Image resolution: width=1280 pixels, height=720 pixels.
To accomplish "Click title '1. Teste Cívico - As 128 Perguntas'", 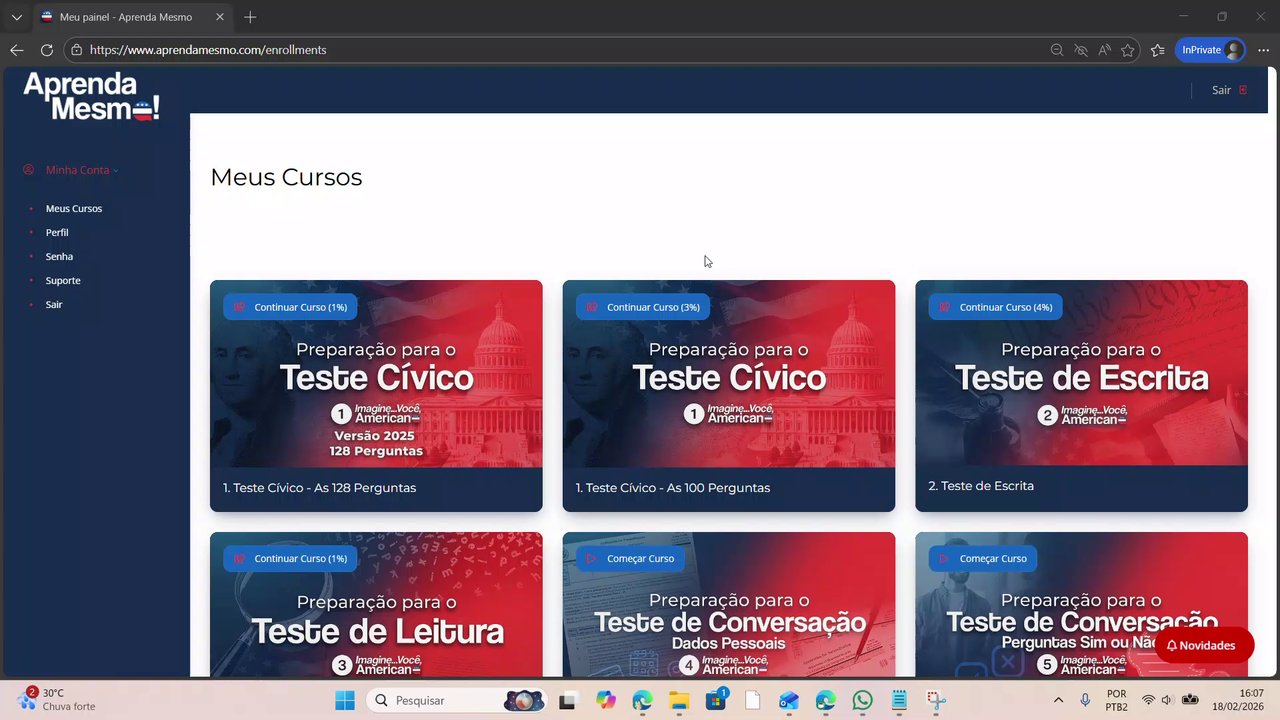I will click(x=320, y=488).
